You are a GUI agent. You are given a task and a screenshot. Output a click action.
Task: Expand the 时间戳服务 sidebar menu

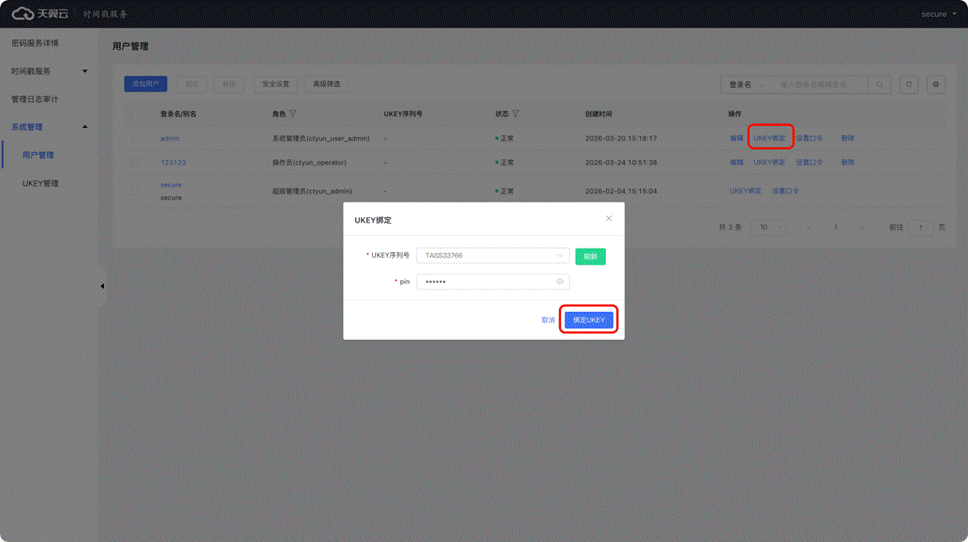pyautogui.click(x=49, y=71)
